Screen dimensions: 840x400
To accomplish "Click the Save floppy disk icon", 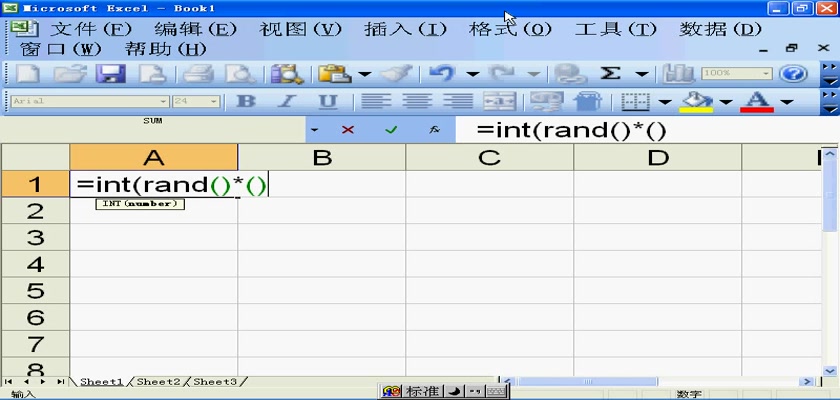I will 110,74.
